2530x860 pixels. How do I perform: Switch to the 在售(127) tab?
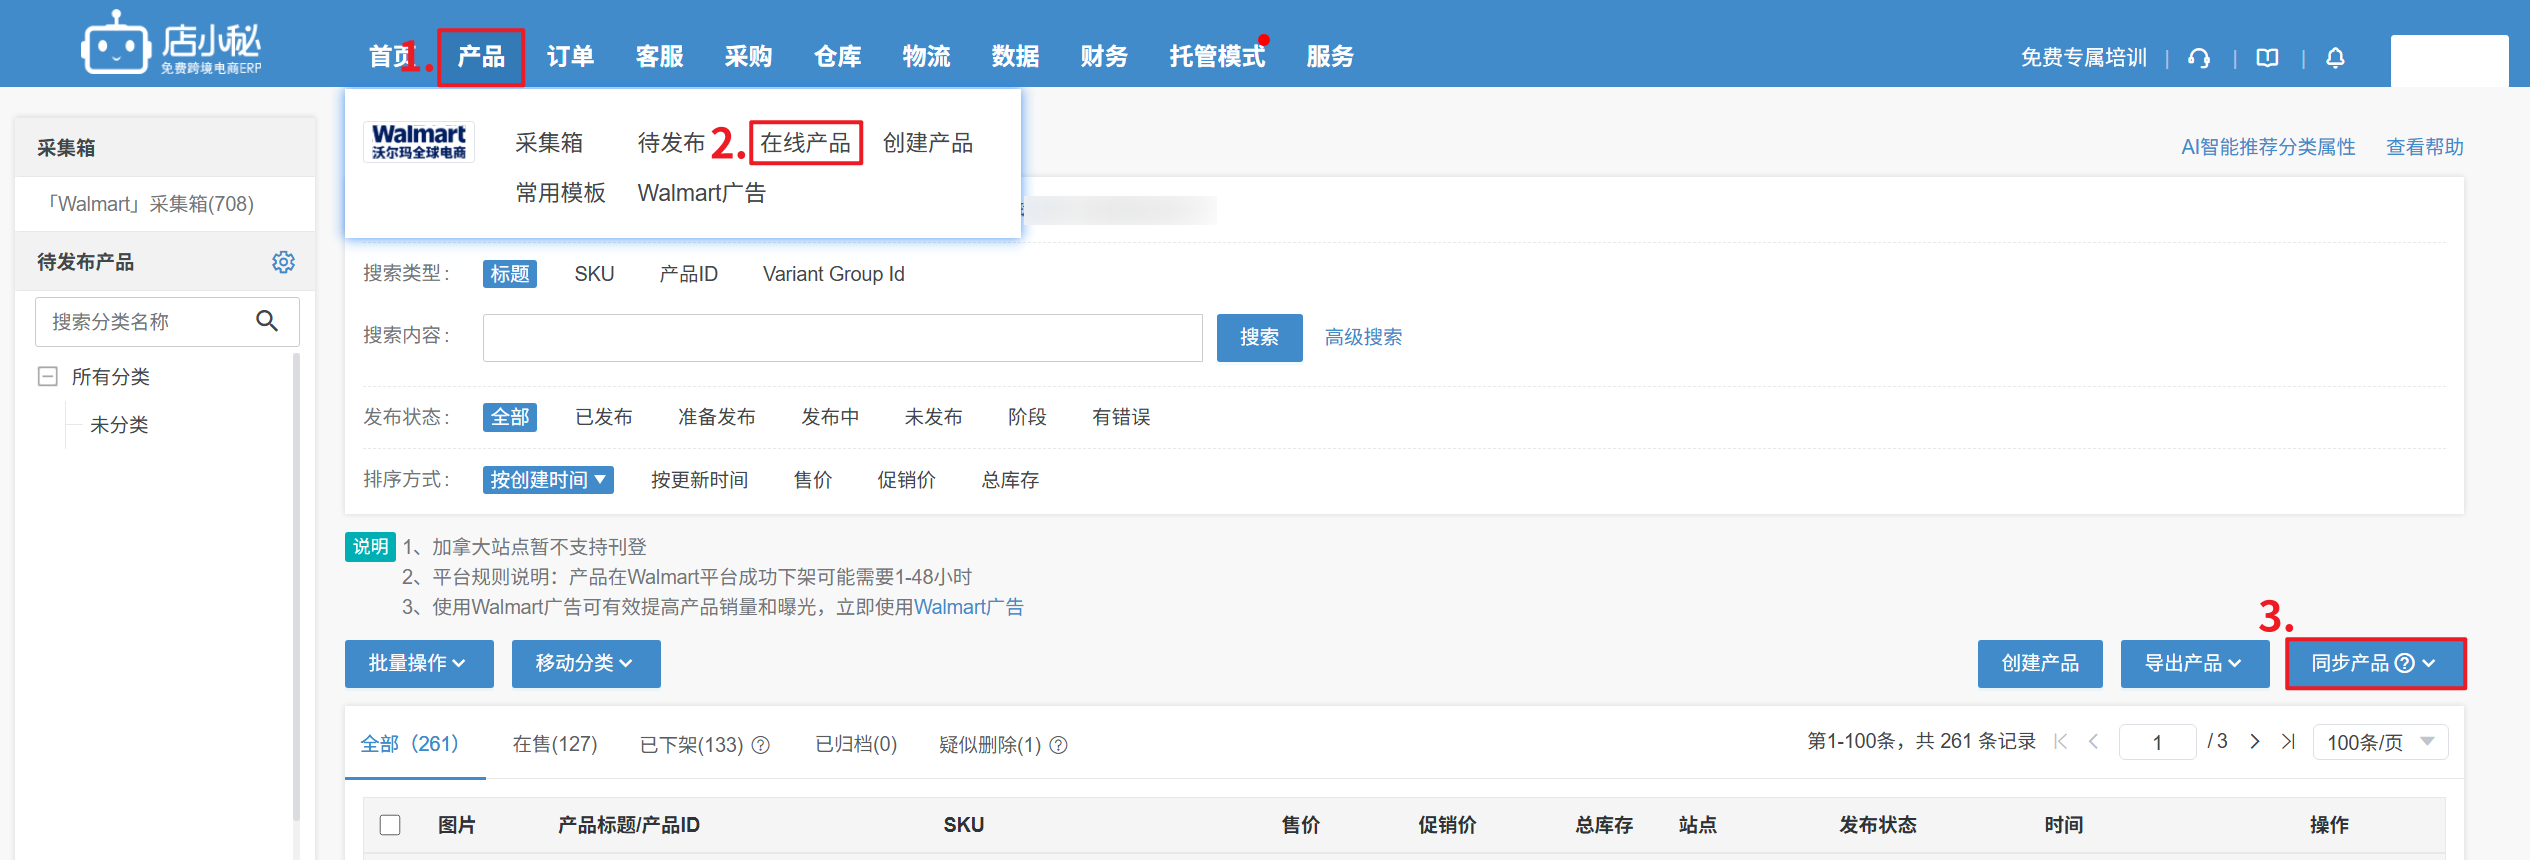pyautogui.click(x=555, y=744)
